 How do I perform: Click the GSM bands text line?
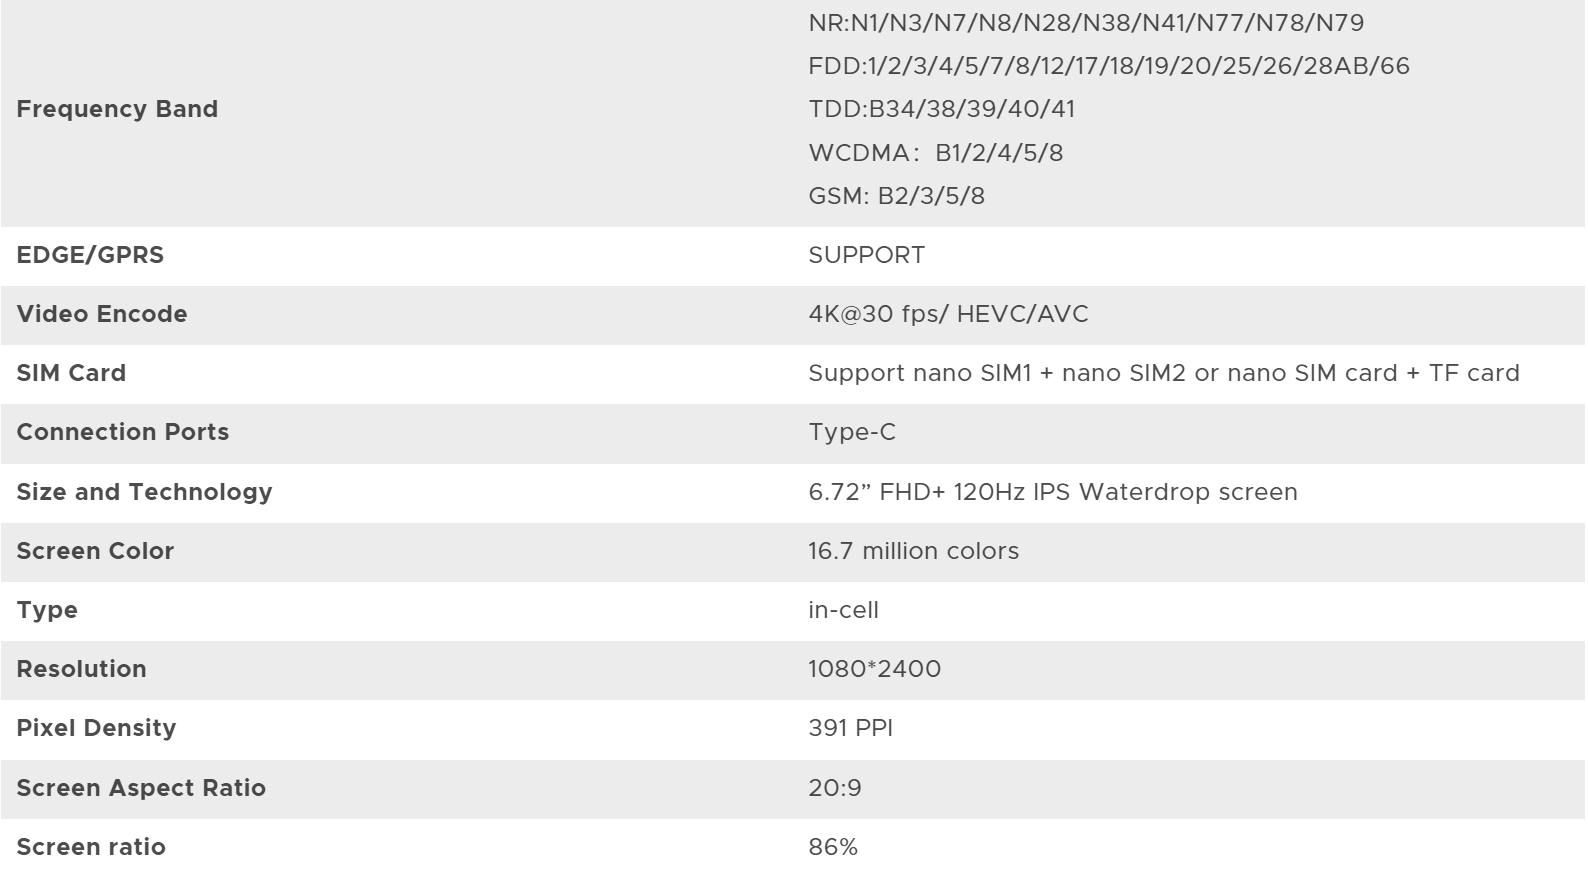[896, 196]
